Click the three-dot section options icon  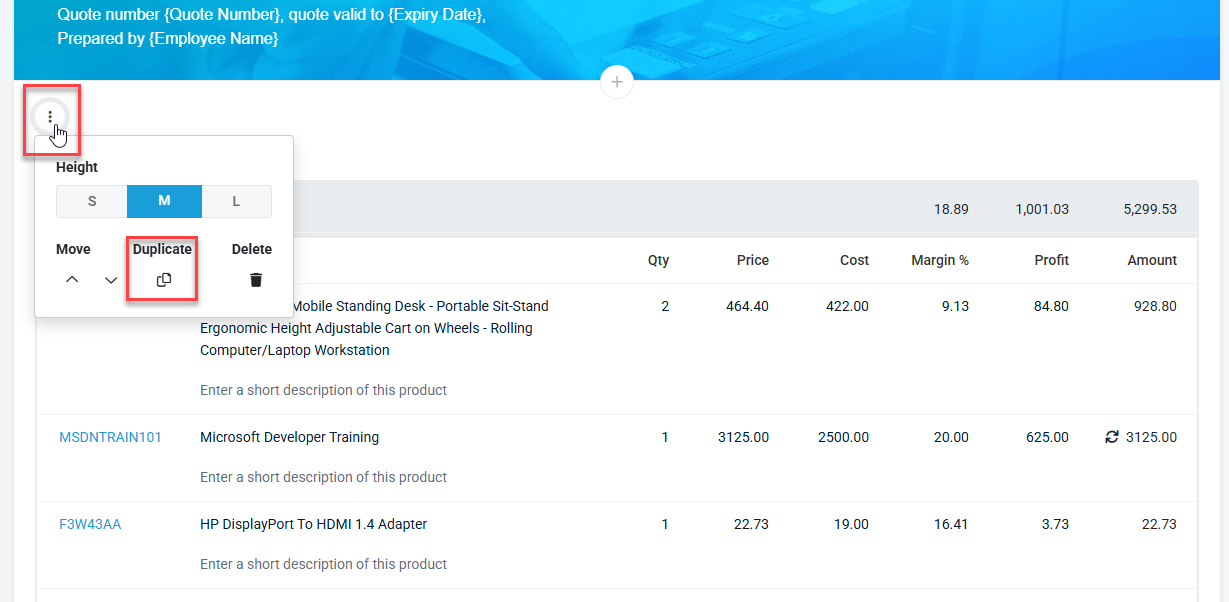[x=50, y=117]
